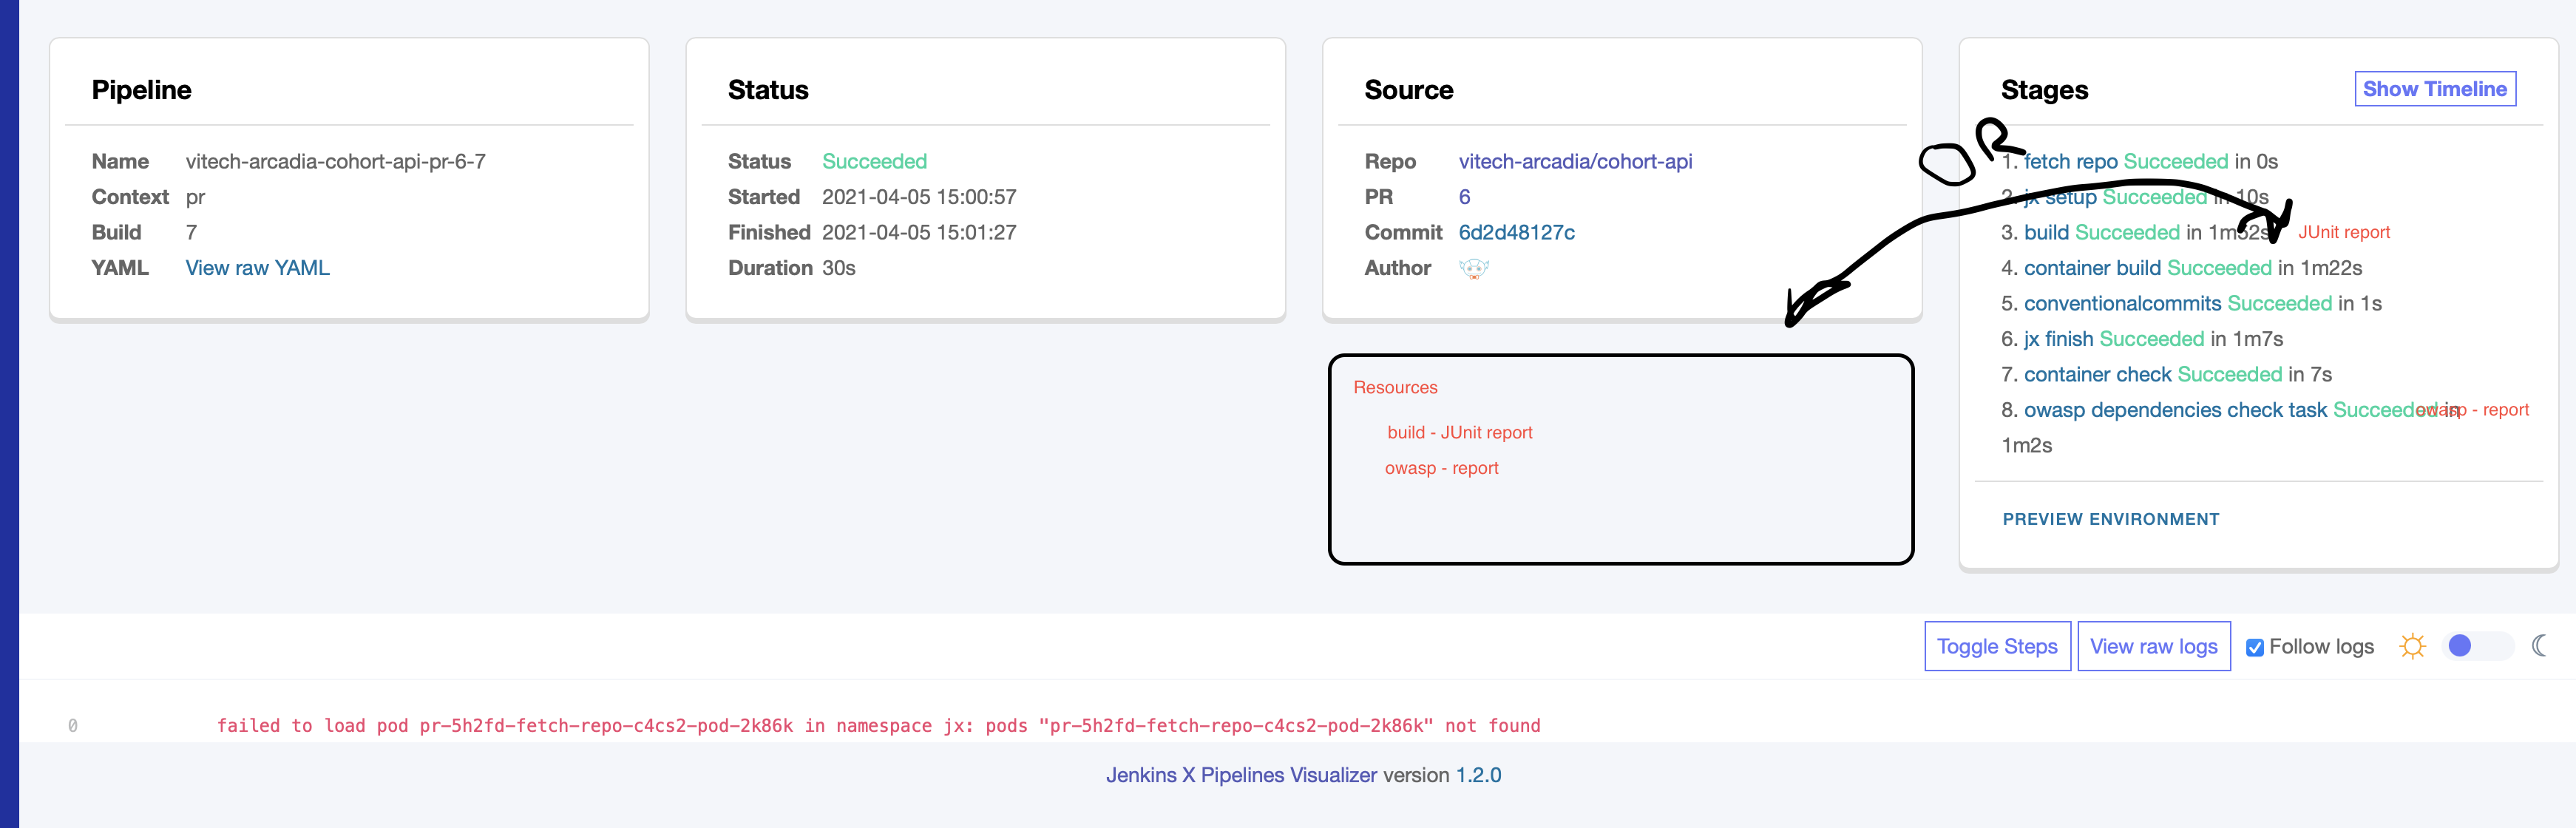Click owasp - report in Resources box
This screenshot has height=828, width=2576.
pos(1441,467)
